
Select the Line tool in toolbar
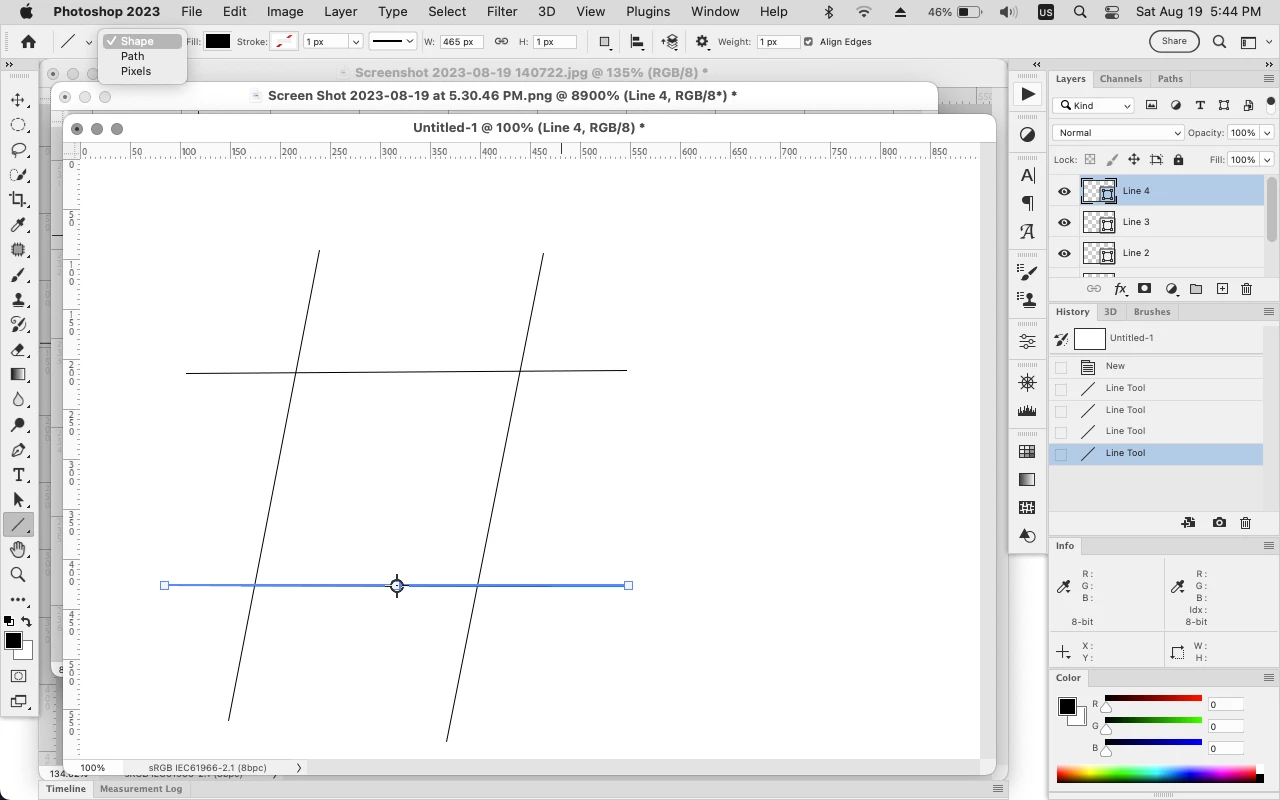click(18, 525)
